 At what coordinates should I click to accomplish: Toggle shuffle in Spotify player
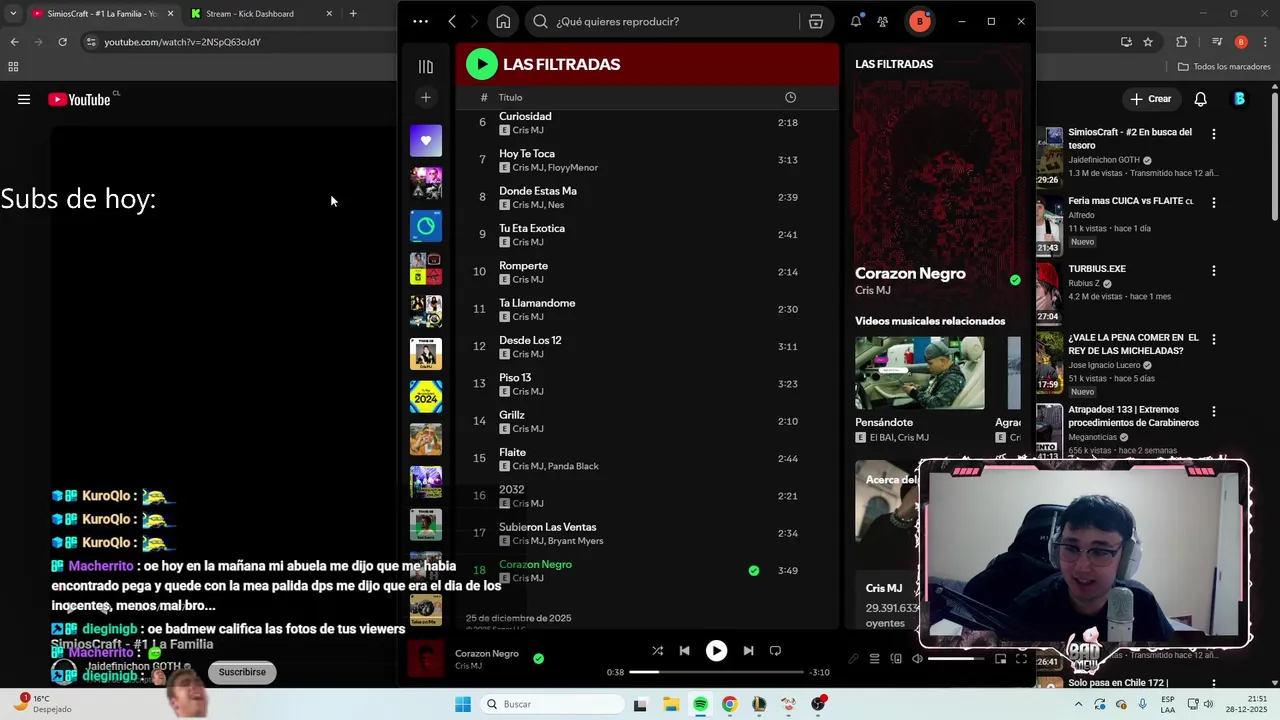tap(657, 650)
